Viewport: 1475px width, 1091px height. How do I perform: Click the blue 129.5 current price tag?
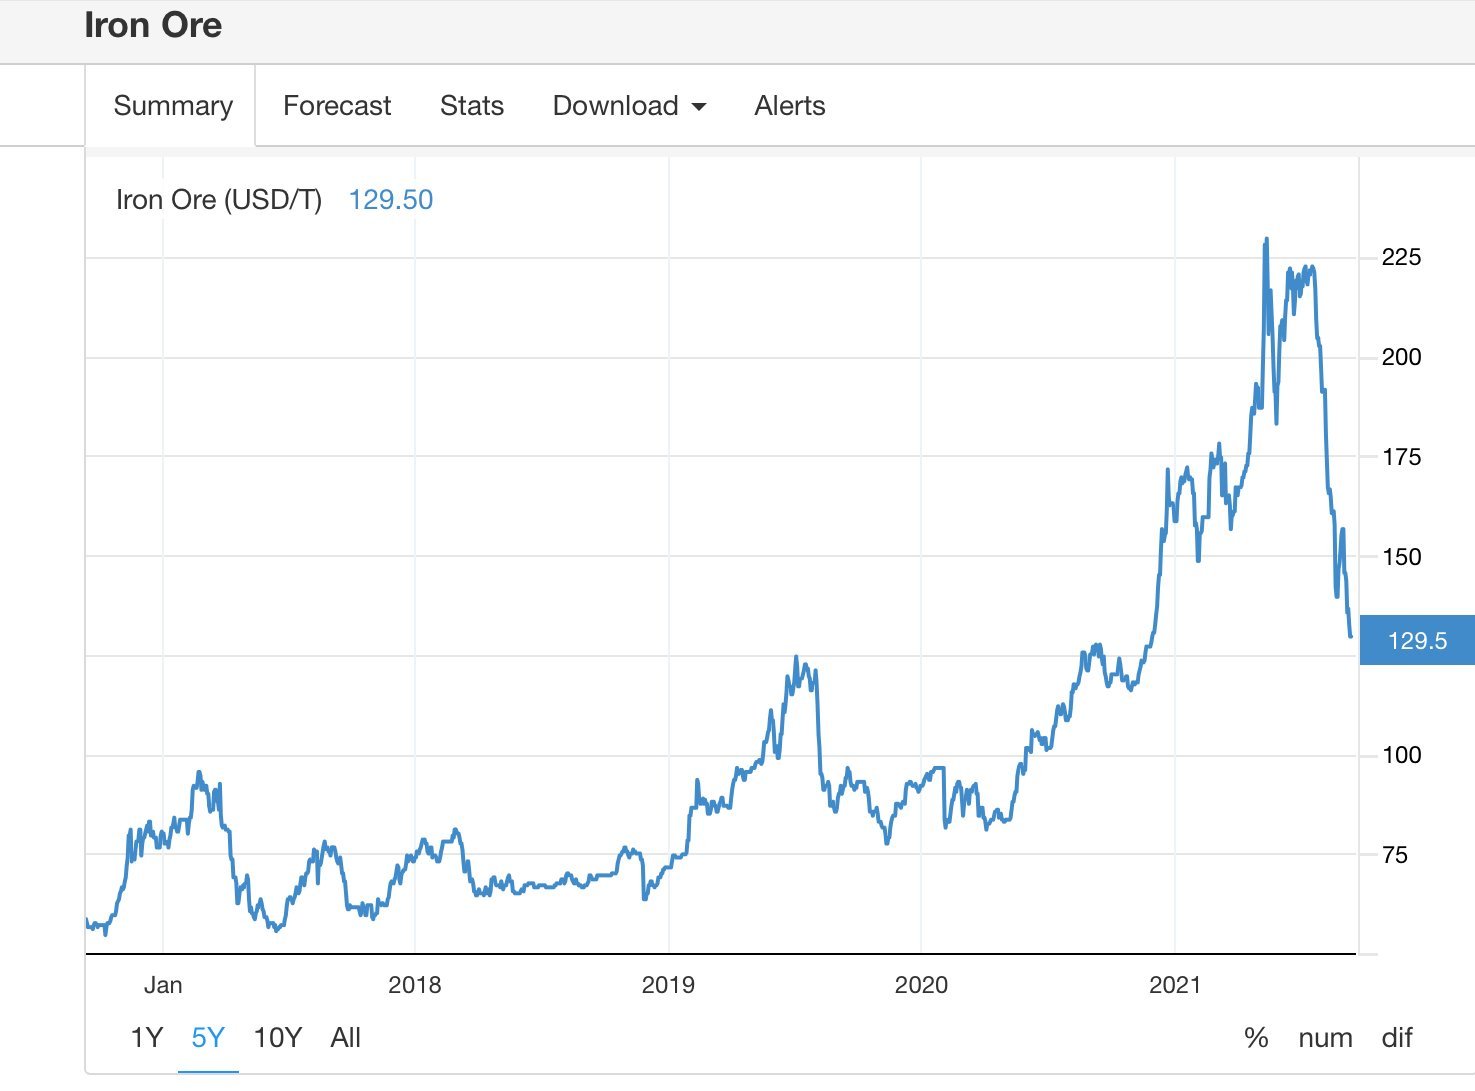click(1416, 641)
